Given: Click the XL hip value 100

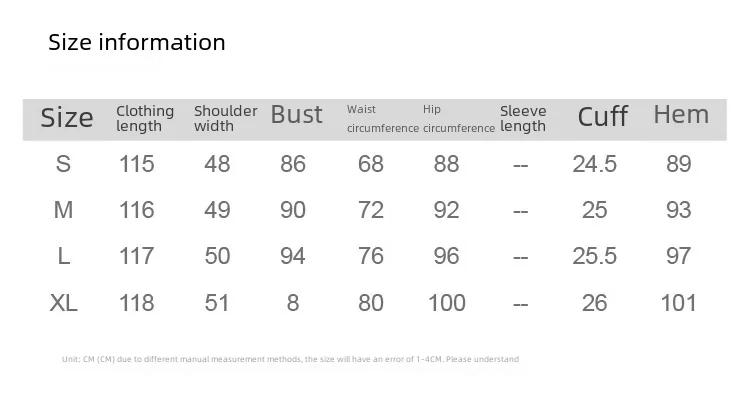Looking at the screenshot, I should (x=447, y=303).
